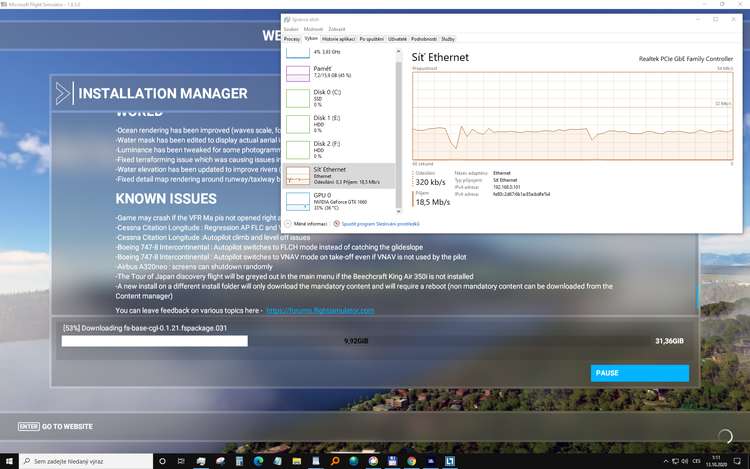The height and width of the screenshot is (469, 750).
Task: Click the GPU 0 mini graph thumbnail
Action: click(x=298, y=201)
